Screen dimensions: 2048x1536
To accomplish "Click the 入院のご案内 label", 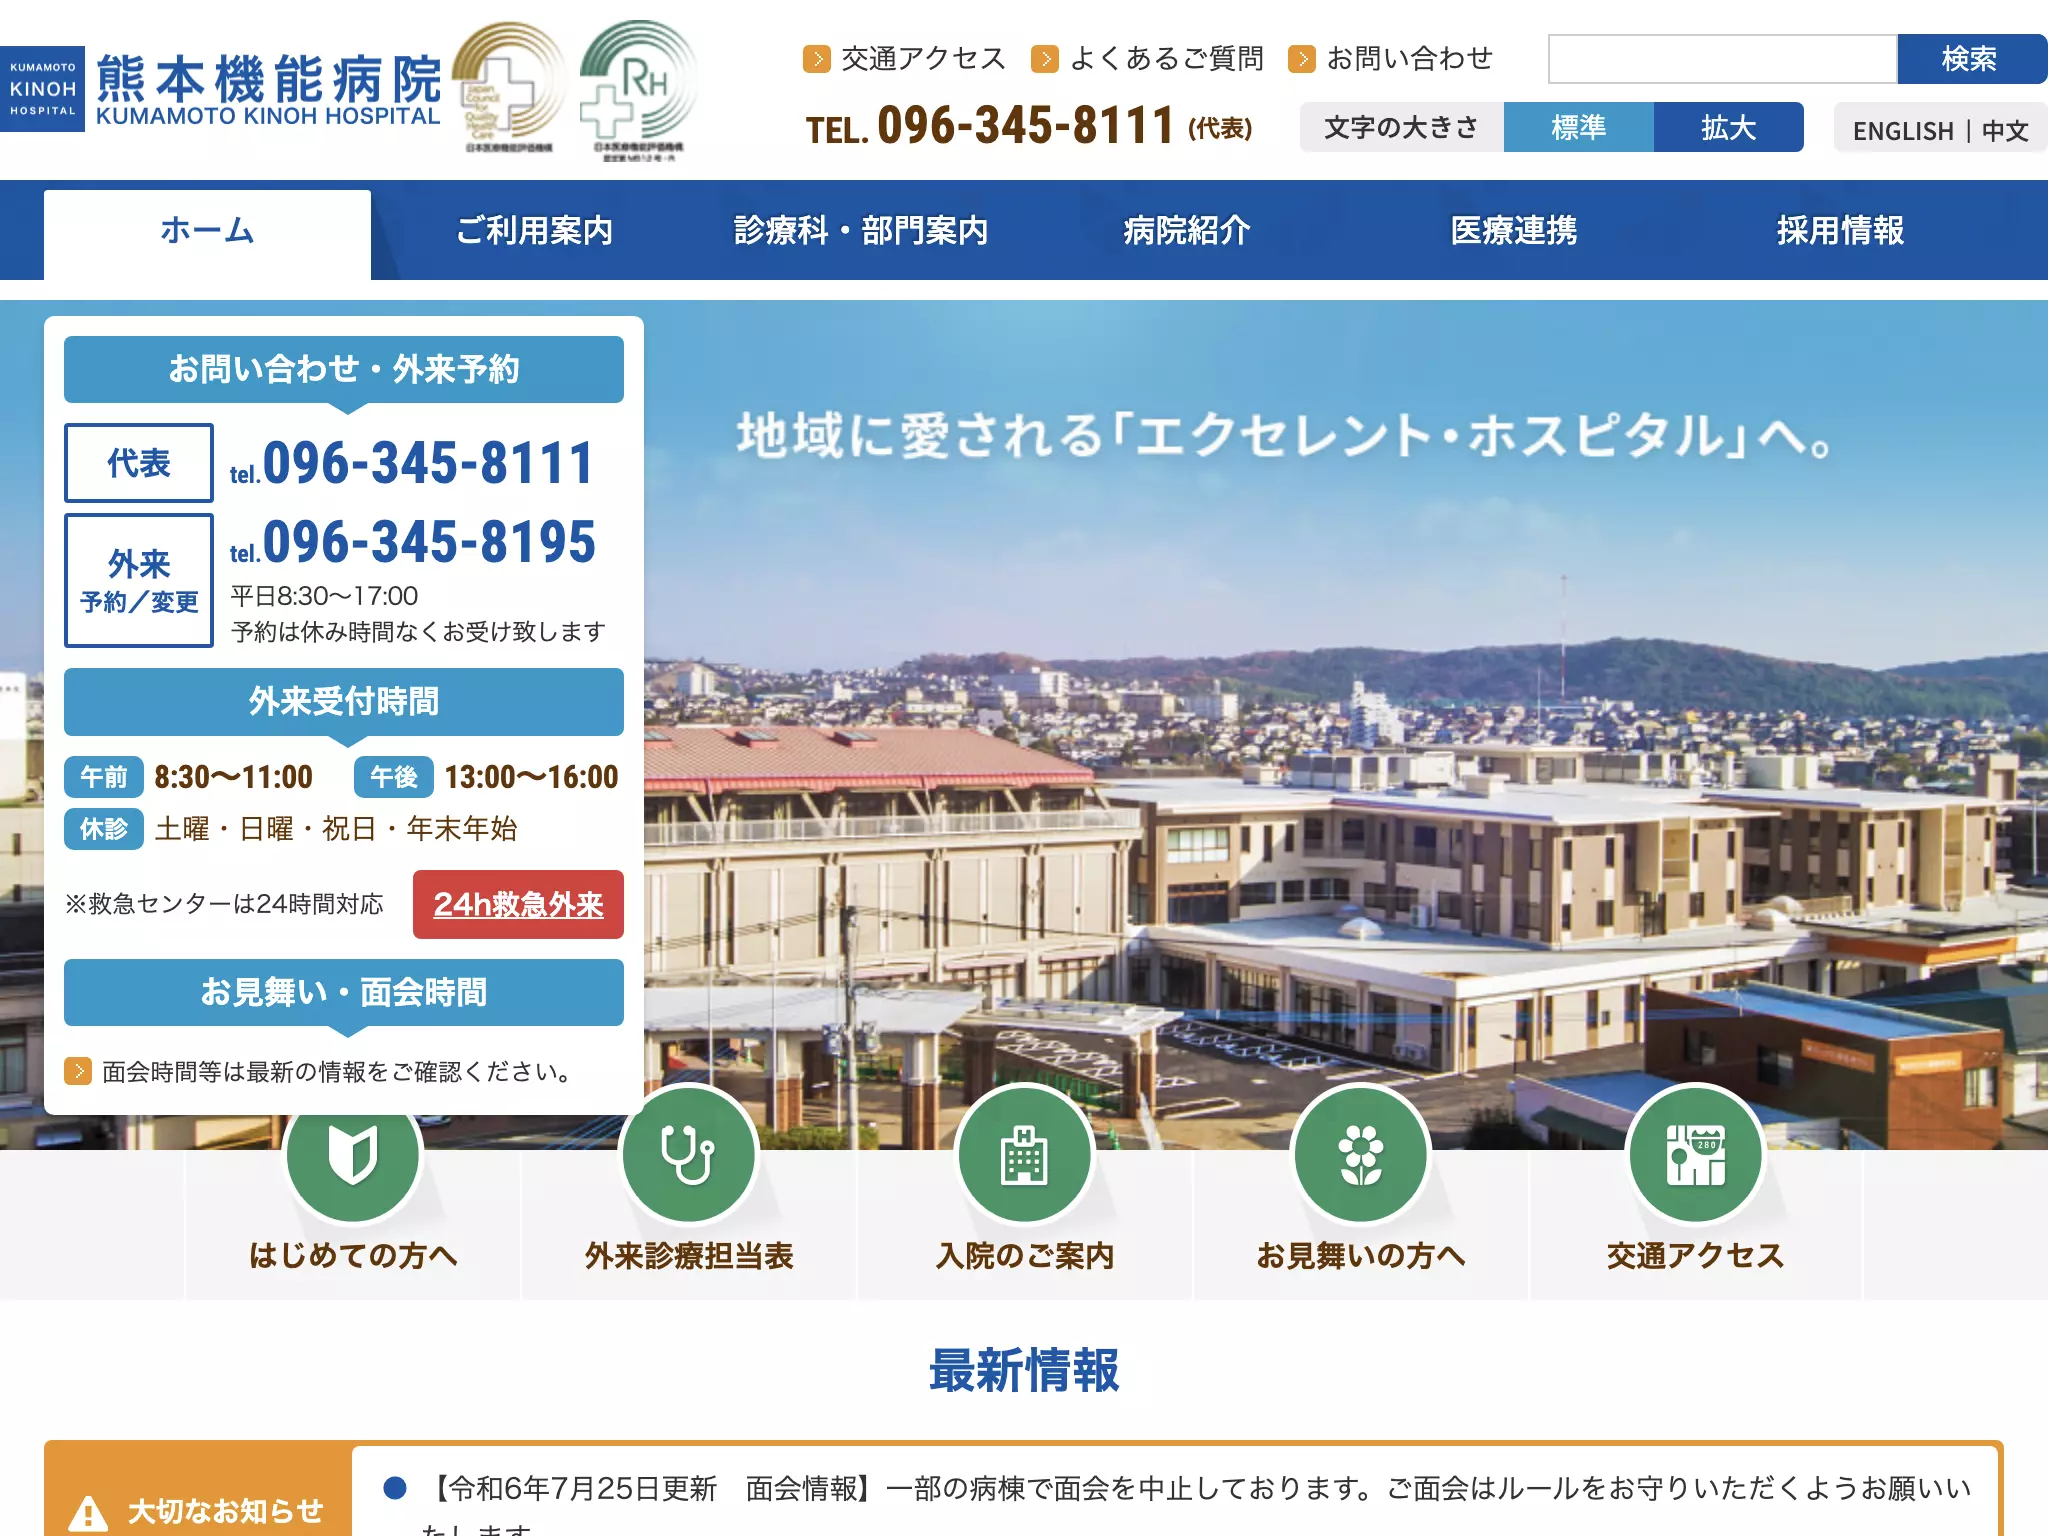I will pos(1025,1256).
